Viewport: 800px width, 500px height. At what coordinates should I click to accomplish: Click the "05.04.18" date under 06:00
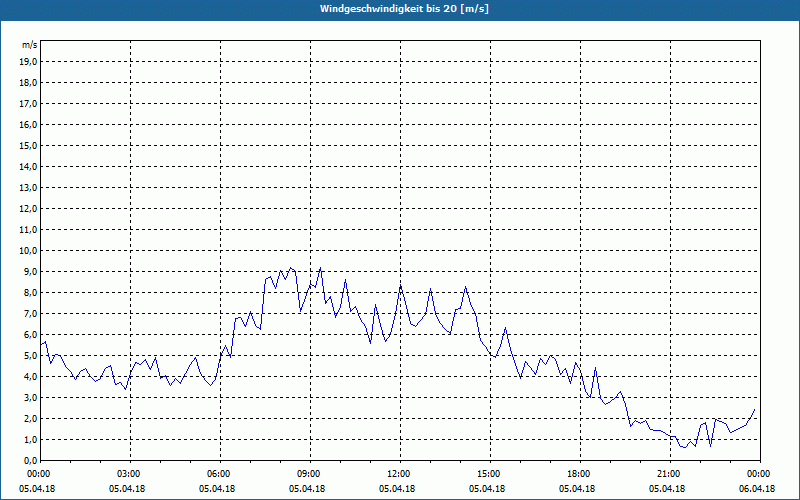click(x=217, y=488)
